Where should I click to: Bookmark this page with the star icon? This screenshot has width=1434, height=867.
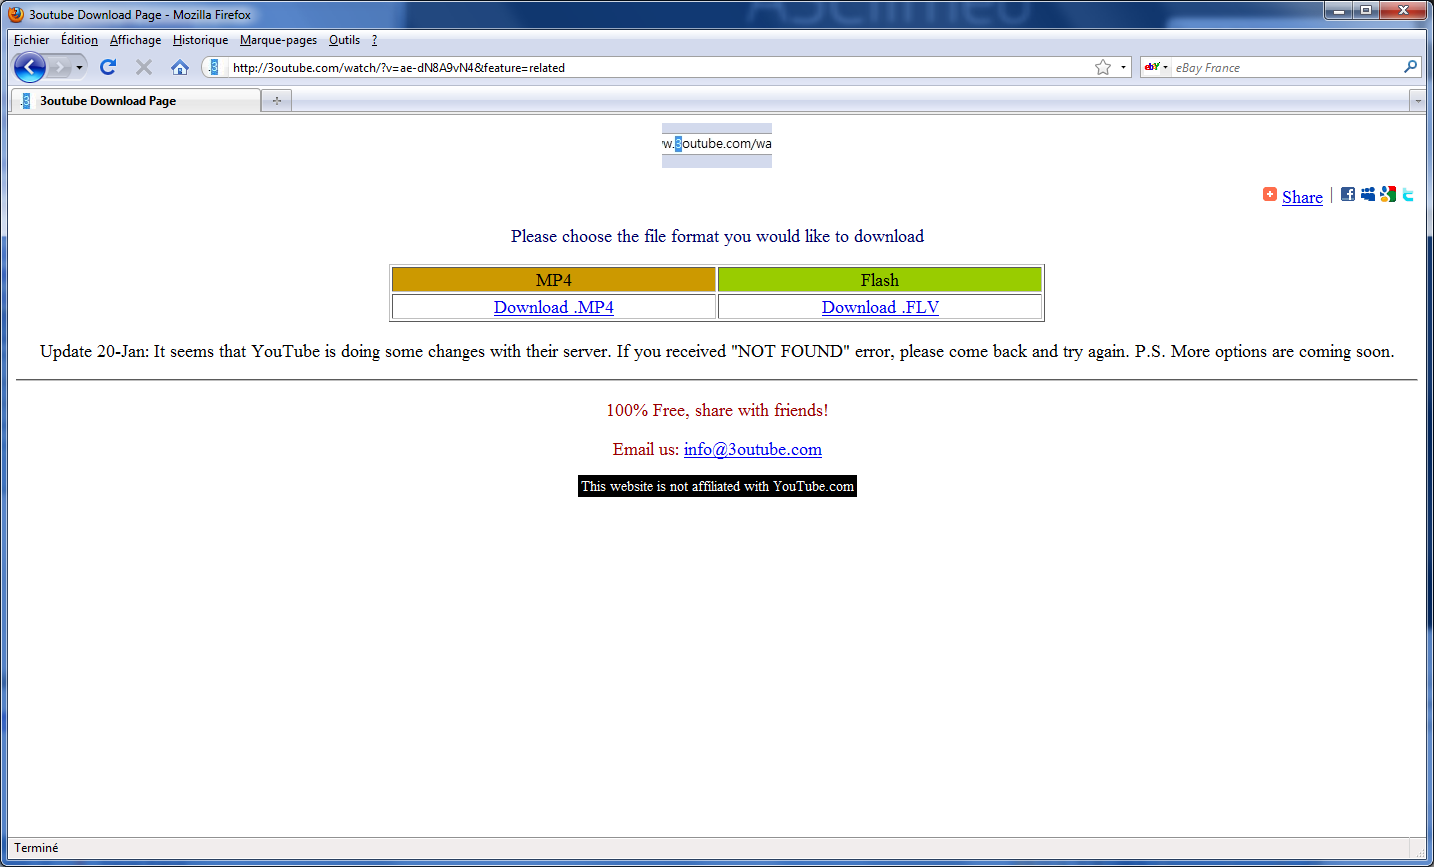(x=1103, y=67)
